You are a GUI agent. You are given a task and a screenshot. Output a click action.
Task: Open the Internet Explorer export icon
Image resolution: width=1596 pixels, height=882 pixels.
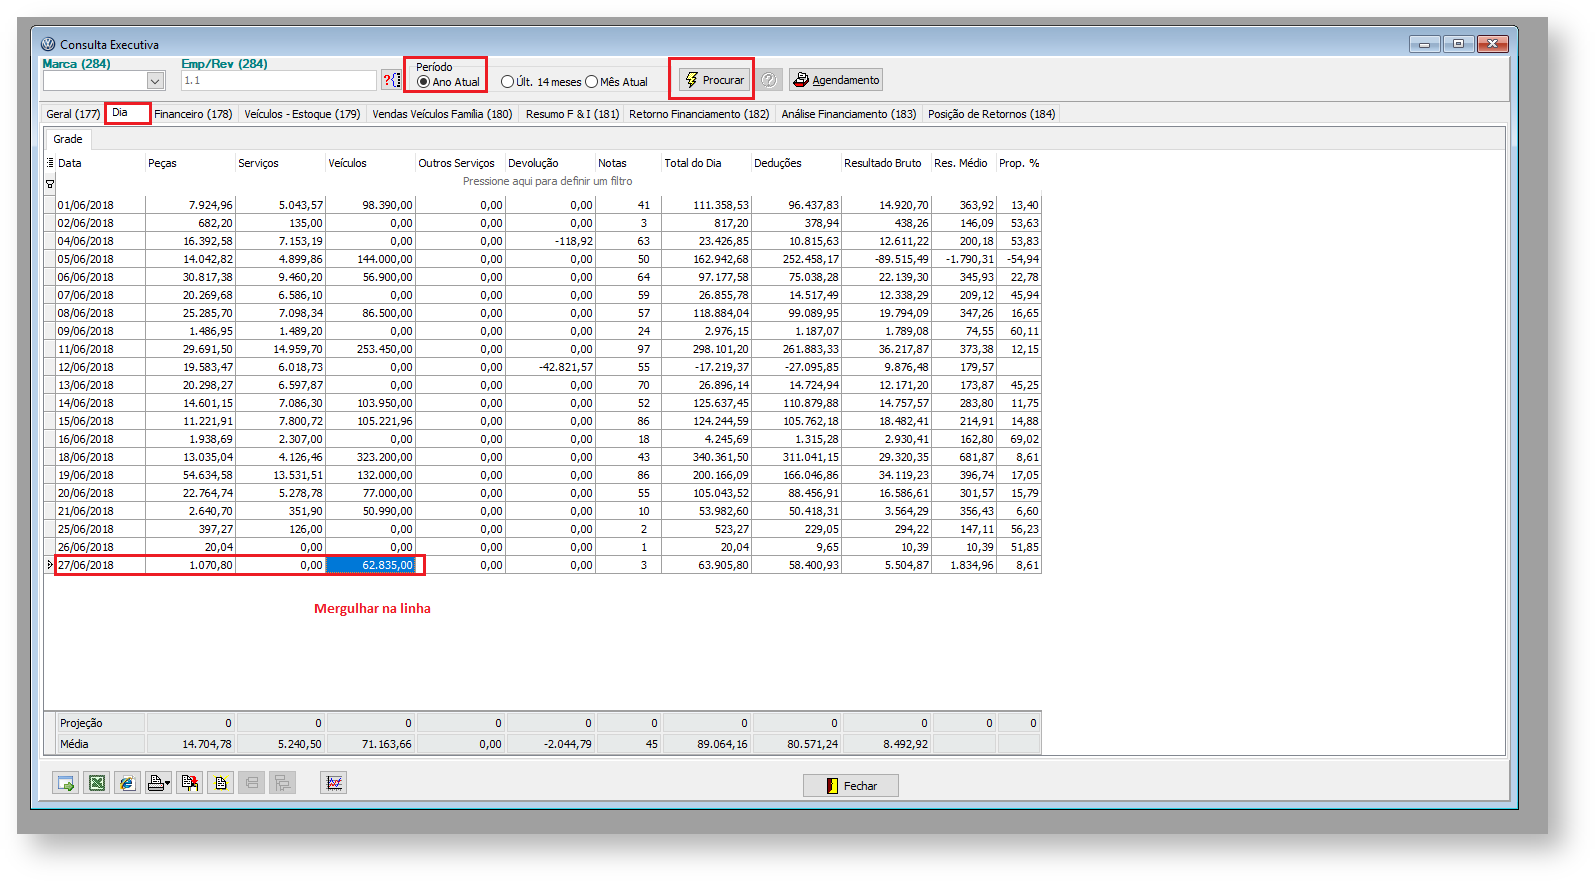pyautogui.click(x=127, y=783)
